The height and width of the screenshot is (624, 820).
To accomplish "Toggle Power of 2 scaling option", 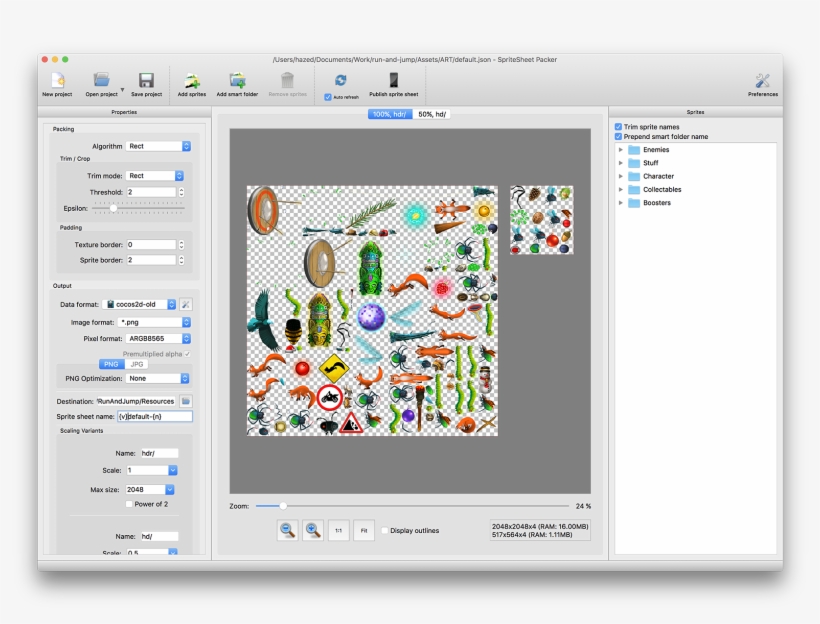I will click(128, 505).
